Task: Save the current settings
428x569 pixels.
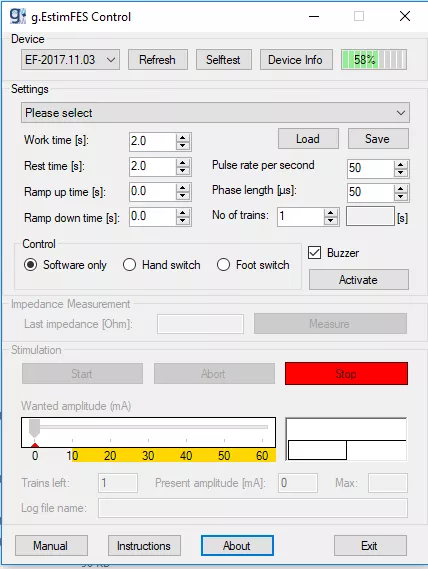Action: (x=378, y=139)
